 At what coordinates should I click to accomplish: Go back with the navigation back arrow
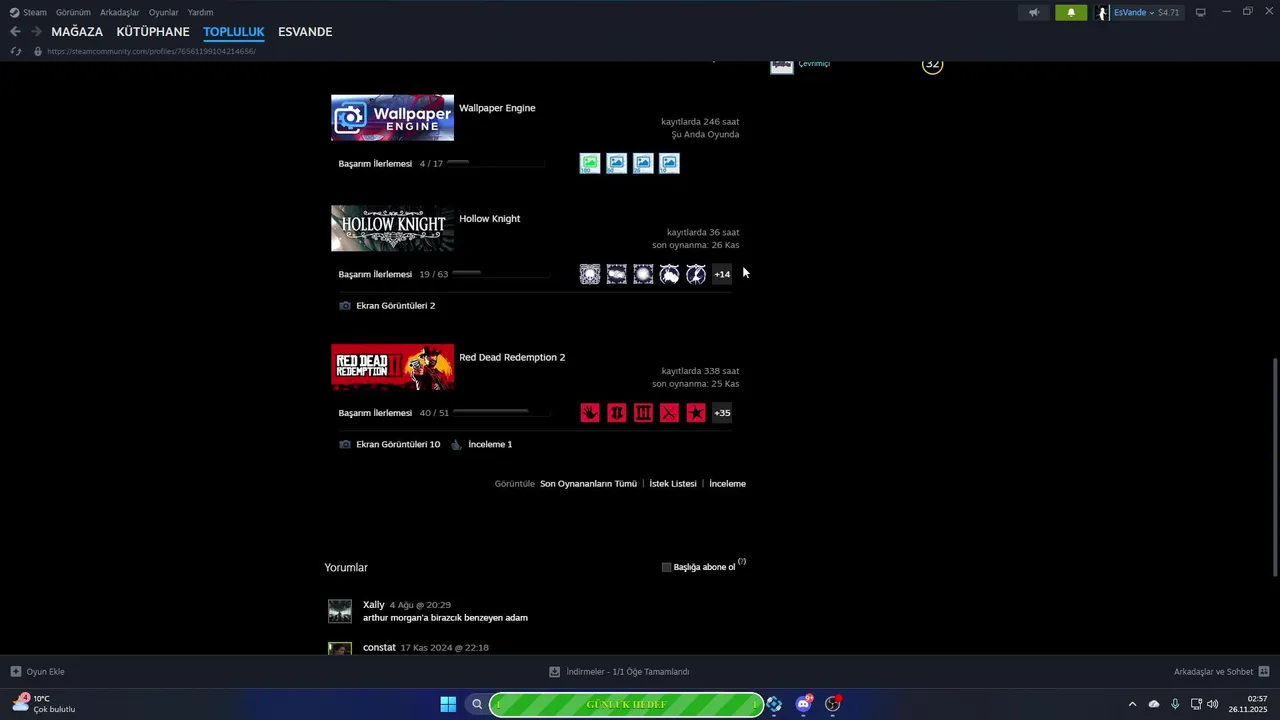pyautogui.click(x=15, y=32)
